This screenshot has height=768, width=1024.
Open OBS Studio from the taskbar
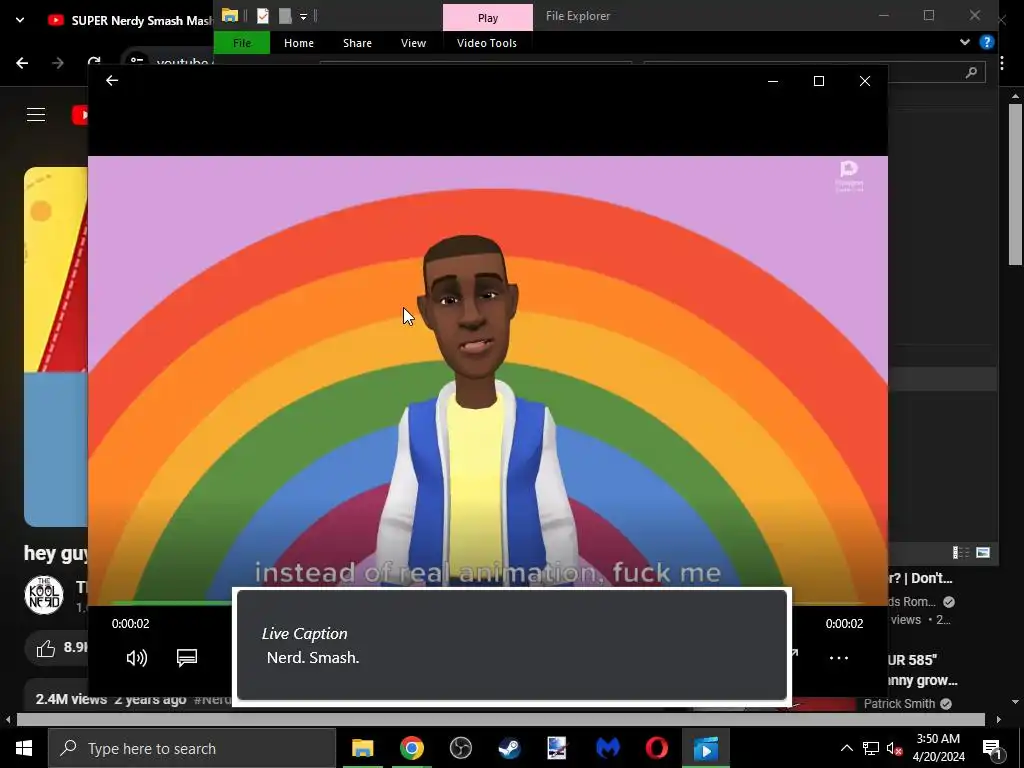pos(460,748)
